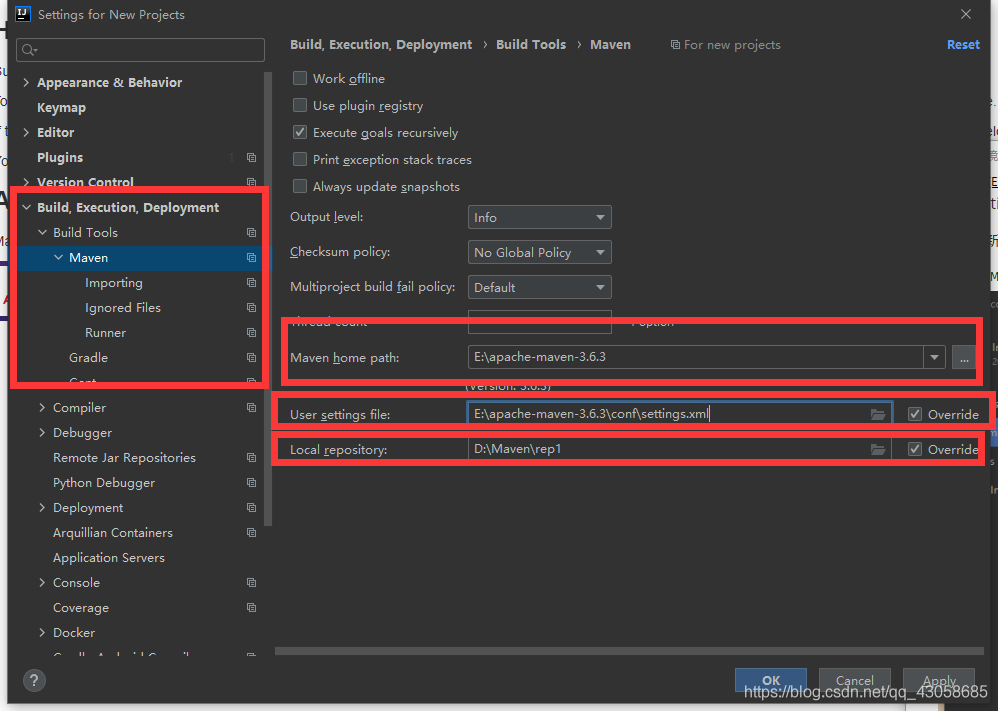
Task: Click the project-level icon beside Deployment
Action: [x=251, y=507]
